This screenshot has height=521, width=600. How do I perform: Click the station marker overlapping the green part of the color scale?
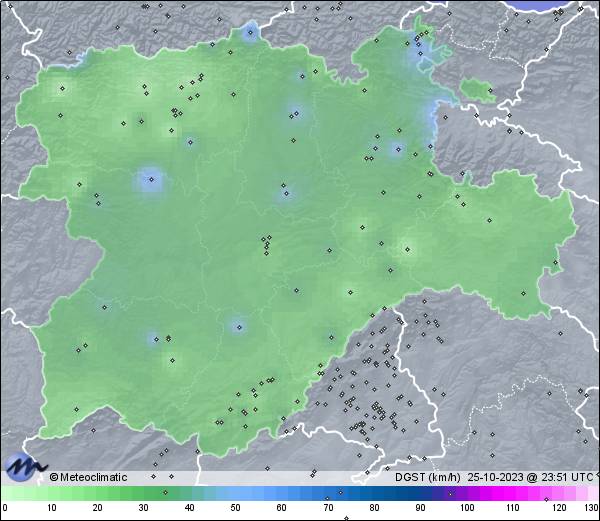point(165,492)
